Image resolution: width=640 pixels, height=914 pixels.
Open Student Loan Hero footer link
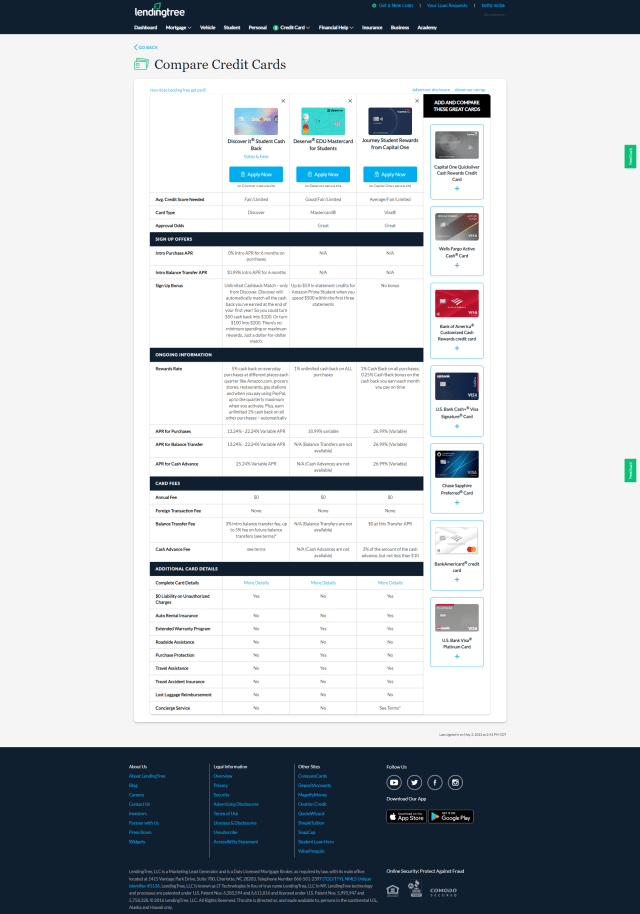pos(316,842)
